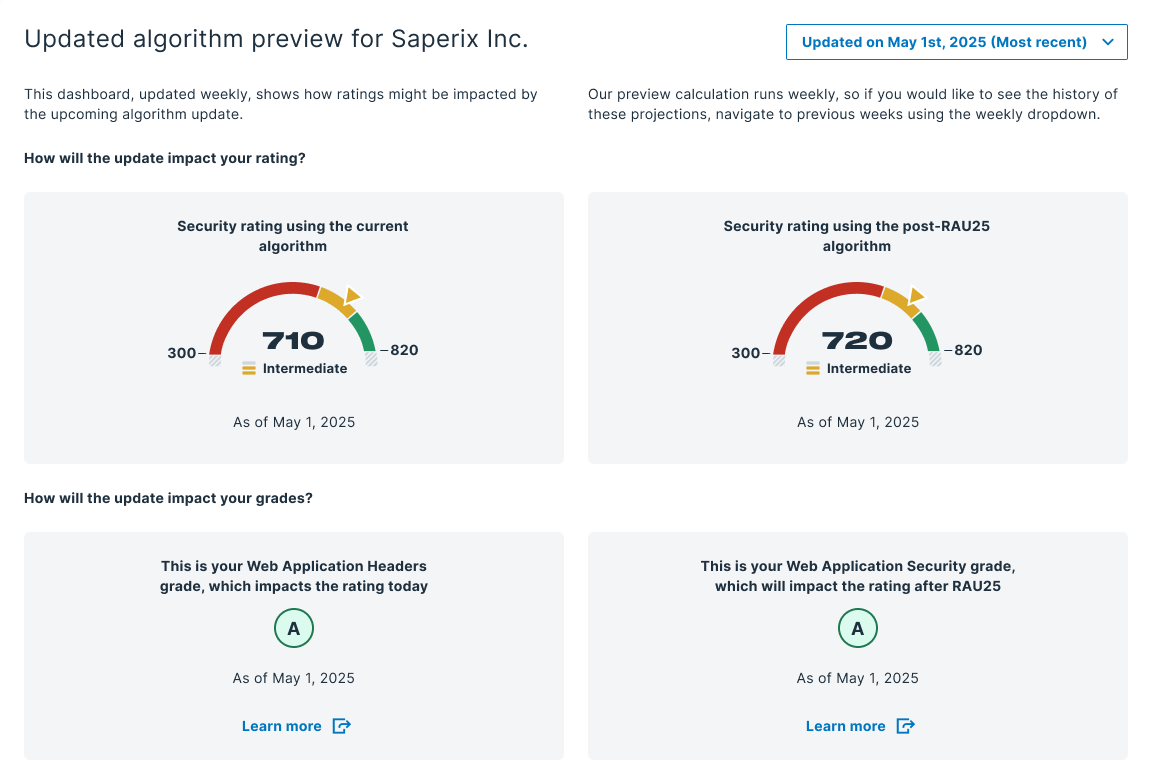Click the external-link icon beside left Learn more
The height and width of the screenshot is (781, 1151).
341,725
